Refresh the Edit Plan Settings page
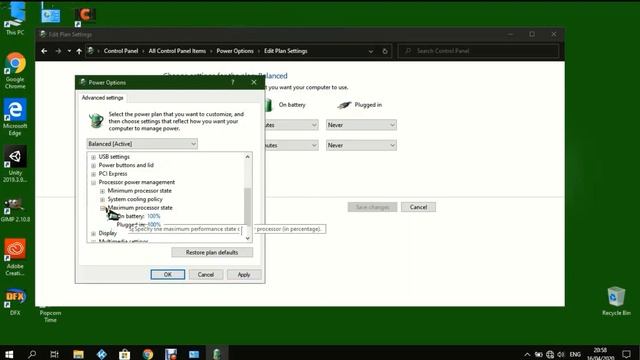Viewport: 640px width, 360px height. (x=385, y=51)
